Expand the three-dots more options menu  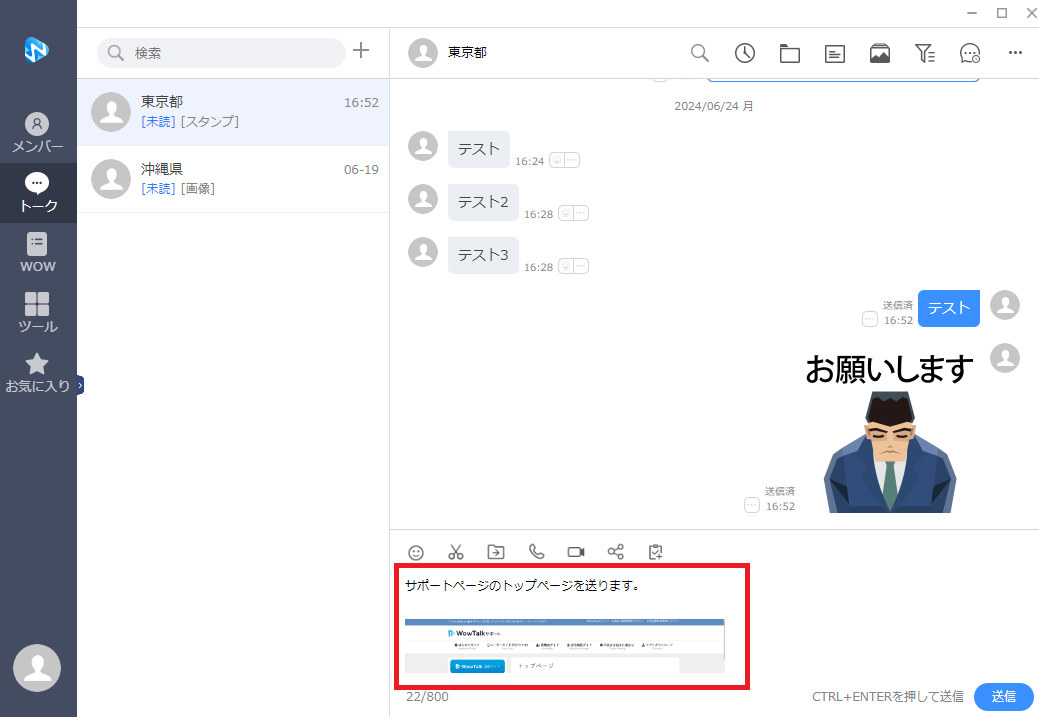tap(1015, 53)
